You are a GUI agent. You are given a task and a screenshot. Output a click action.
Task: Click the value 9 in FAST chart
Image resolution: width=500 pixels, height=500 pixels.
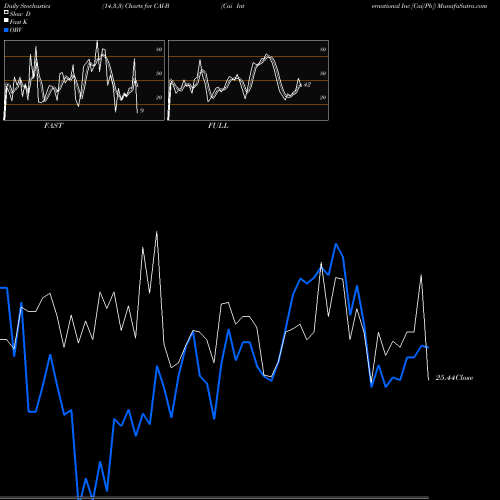(x=142, y=110)
